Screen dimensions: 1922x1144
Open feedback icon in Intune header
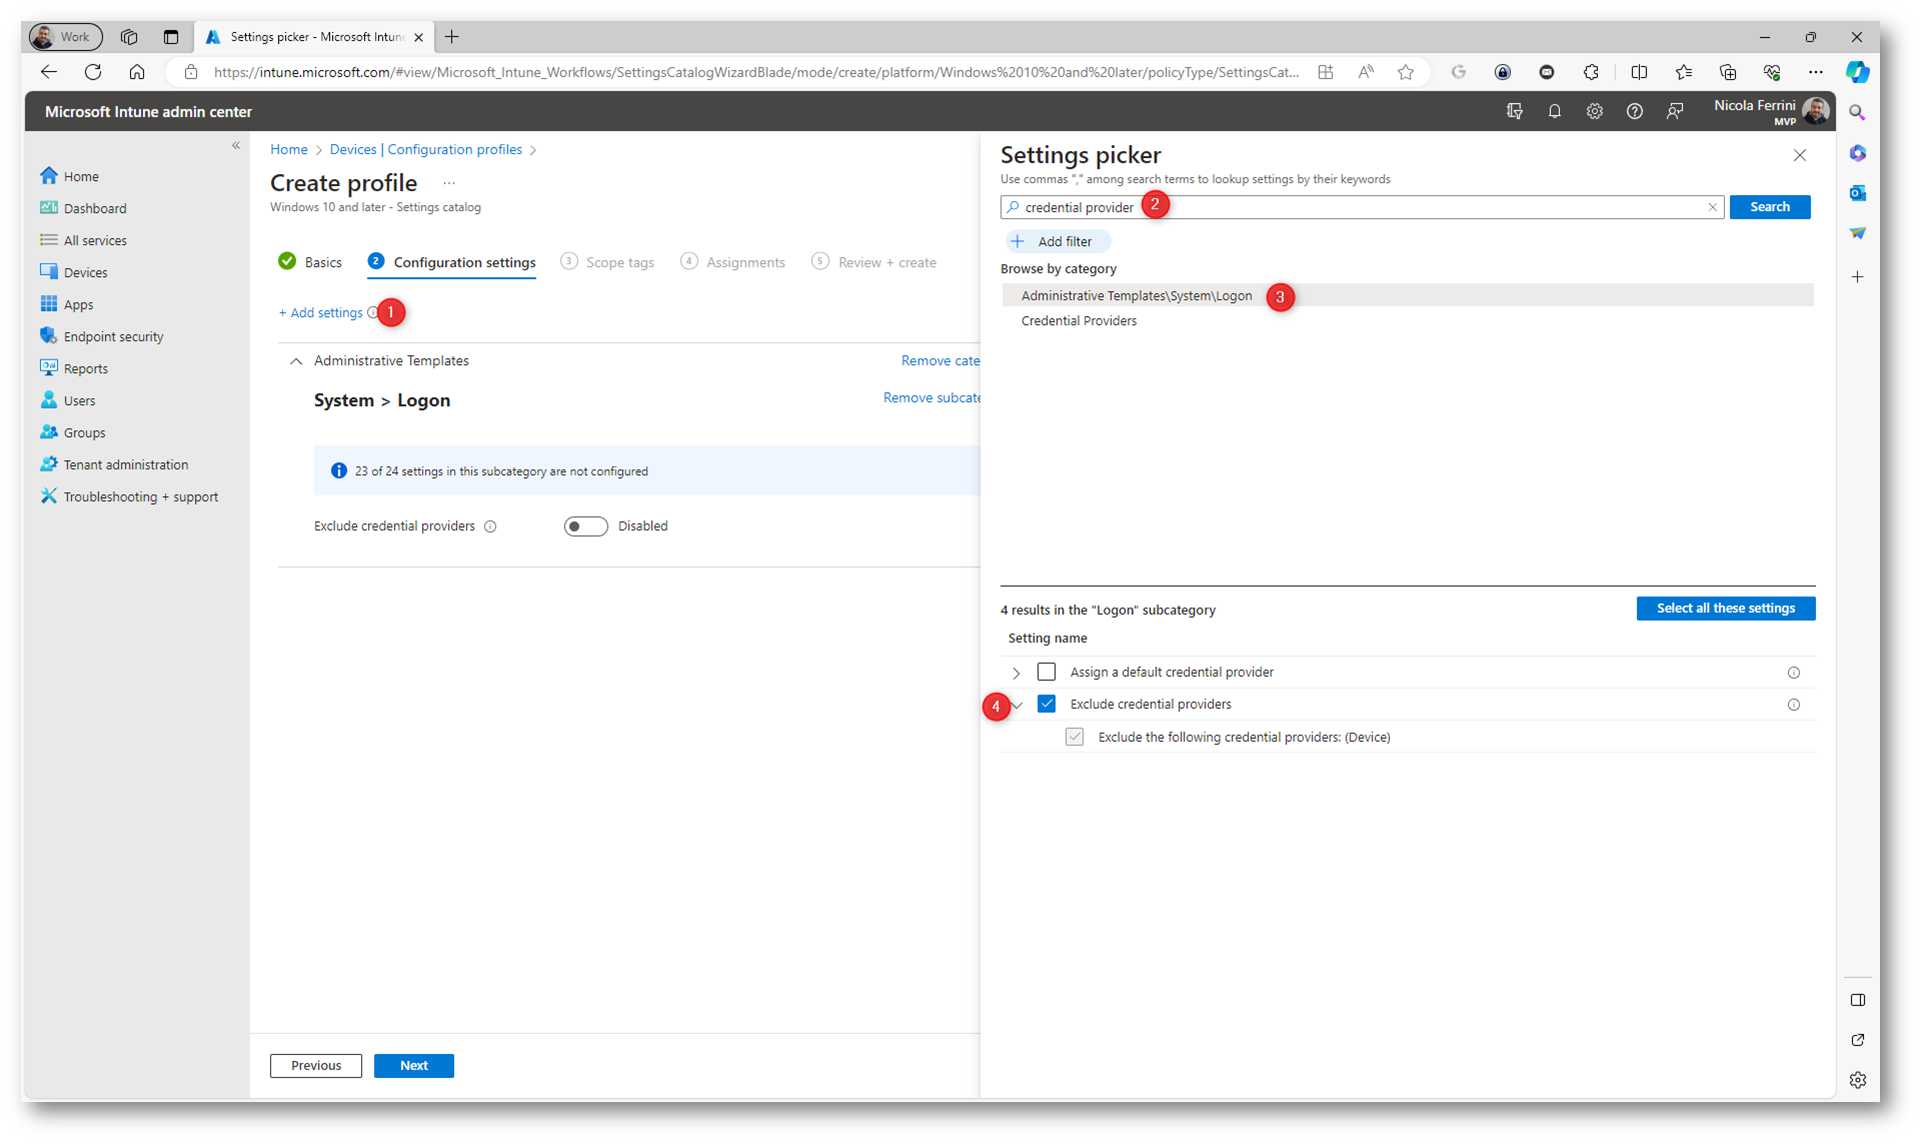click(x=1675, y=112)
